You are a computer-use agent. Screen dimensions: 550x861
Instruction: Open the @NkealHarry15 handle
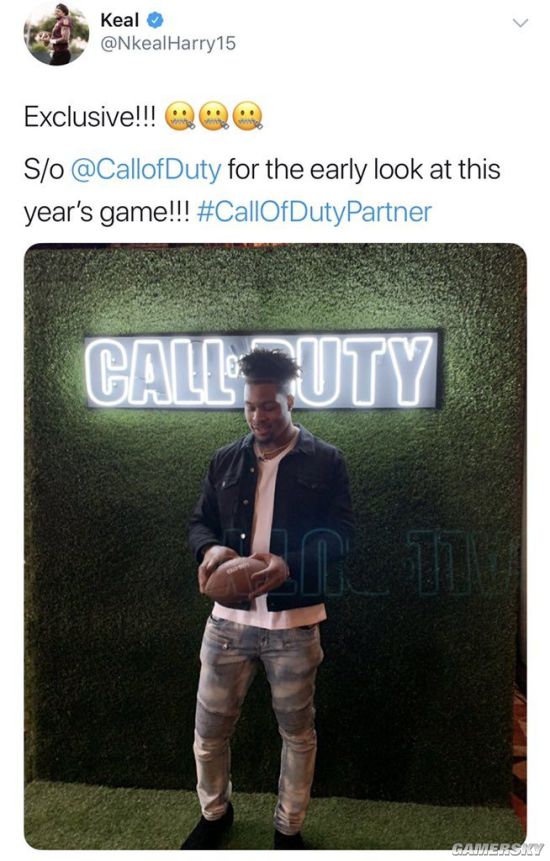pos(168,43)
